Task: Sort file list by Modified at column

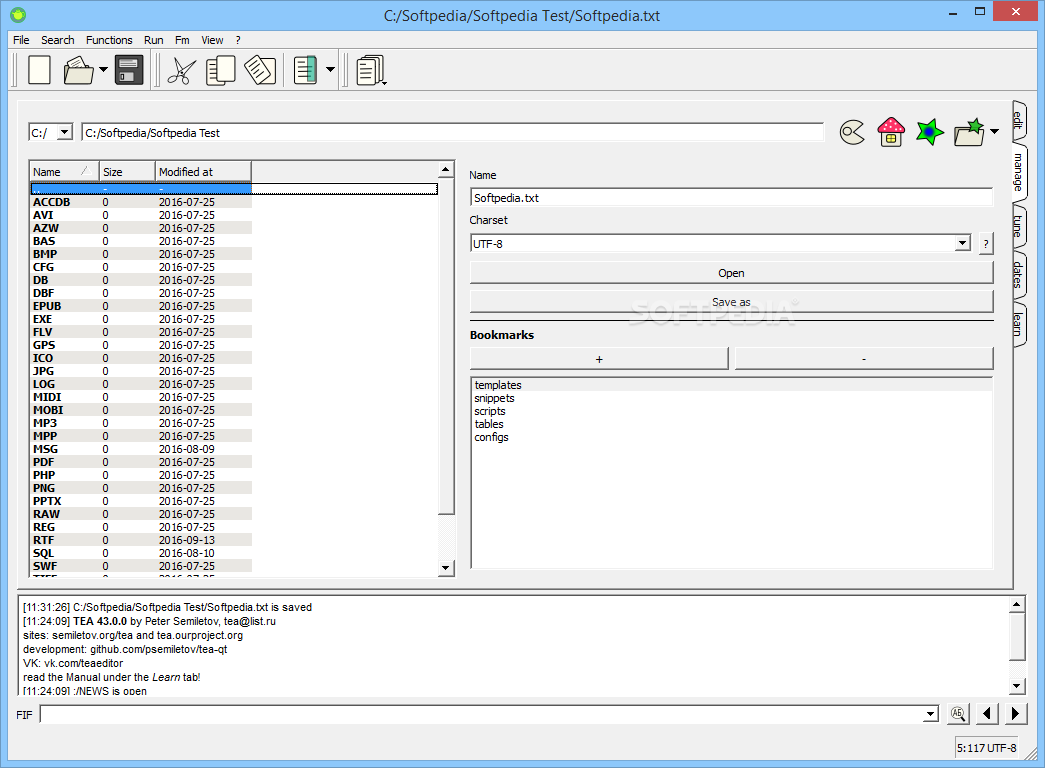Action: pyautogui.click(x=203, y=172)
